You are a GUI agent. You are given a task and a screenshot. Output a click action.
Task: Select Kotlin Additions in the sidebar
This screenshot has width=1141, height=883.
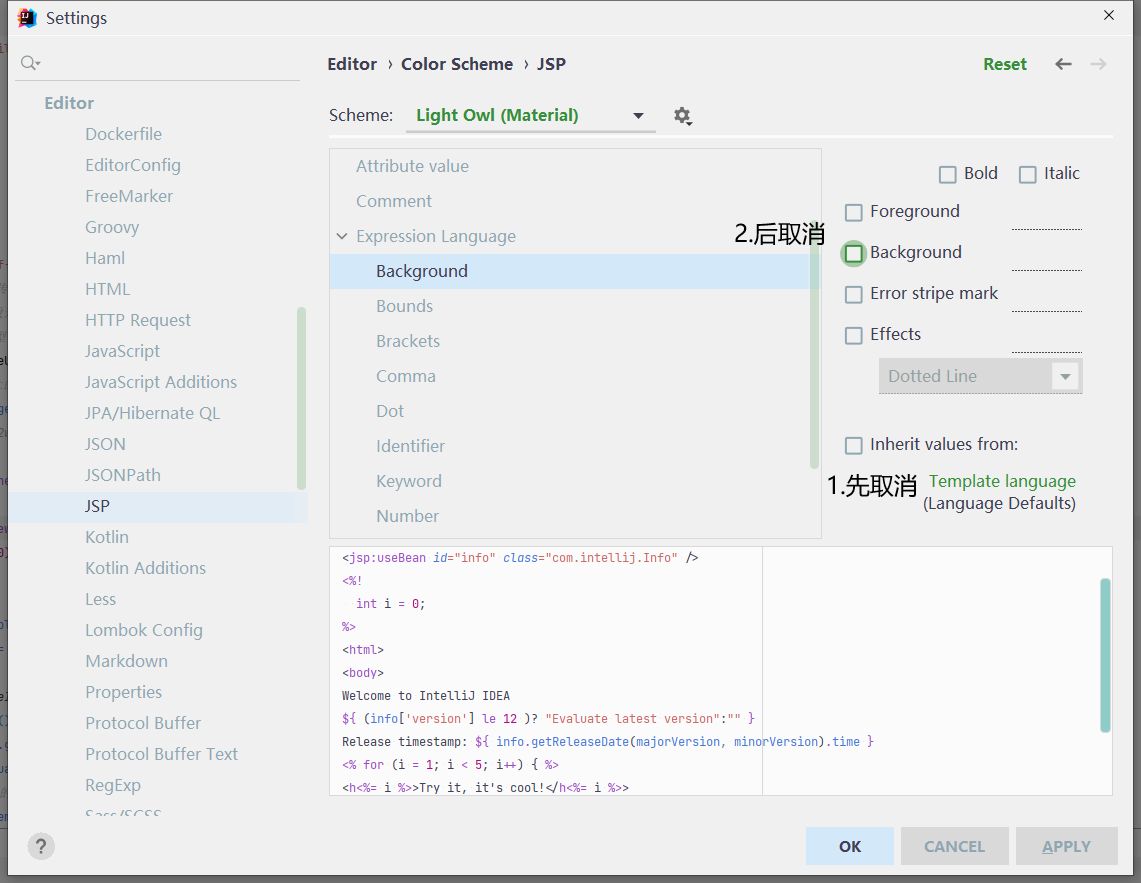coord(146,568)
